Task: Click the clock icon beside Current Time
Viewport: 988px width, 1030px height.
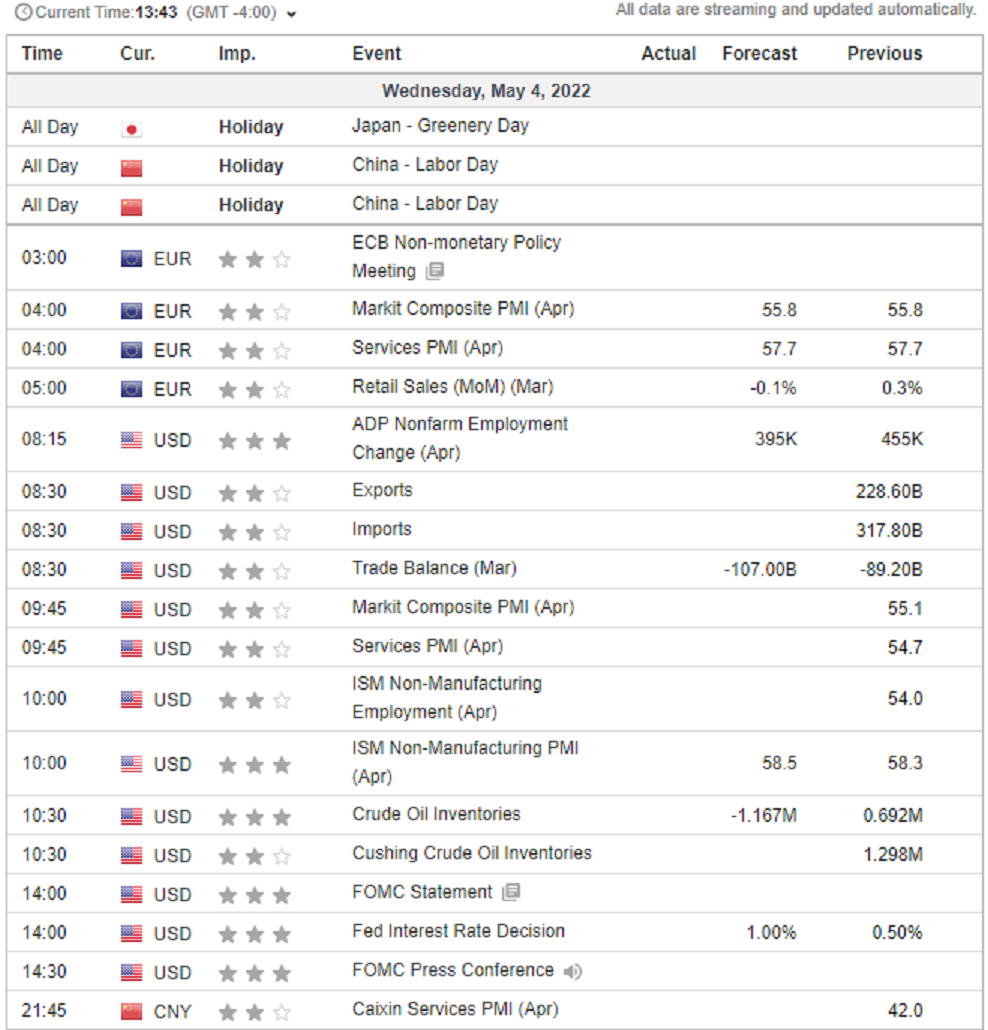Action: (24, 13)
